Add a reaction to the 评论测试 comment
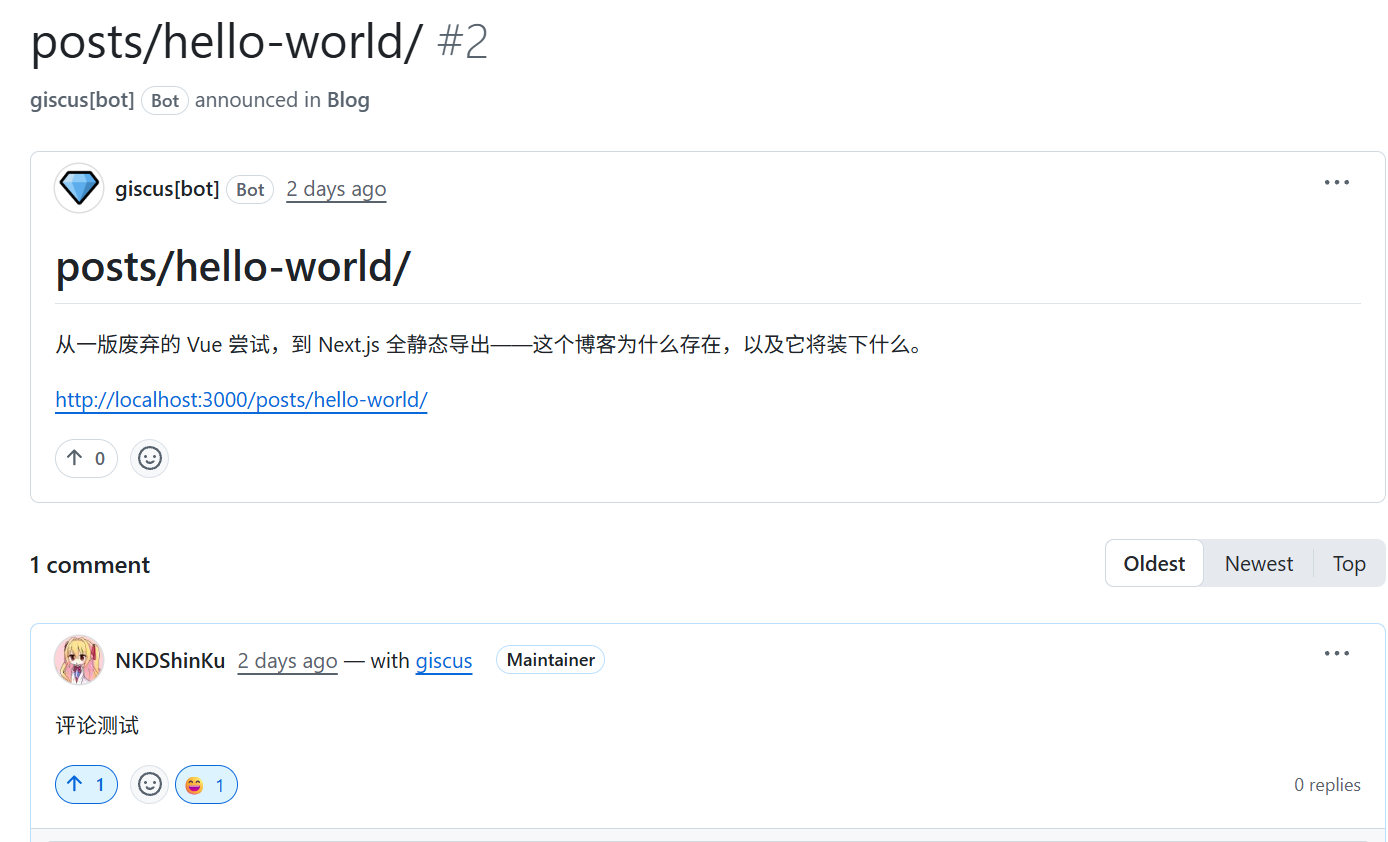This screenshot has width=1388, height=842. point(149,785)
